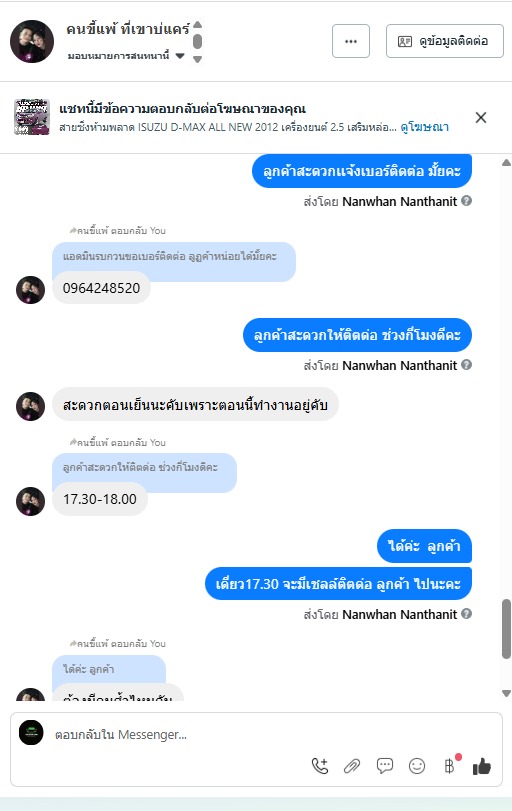Open saved replies speech bubble icon

384,766
